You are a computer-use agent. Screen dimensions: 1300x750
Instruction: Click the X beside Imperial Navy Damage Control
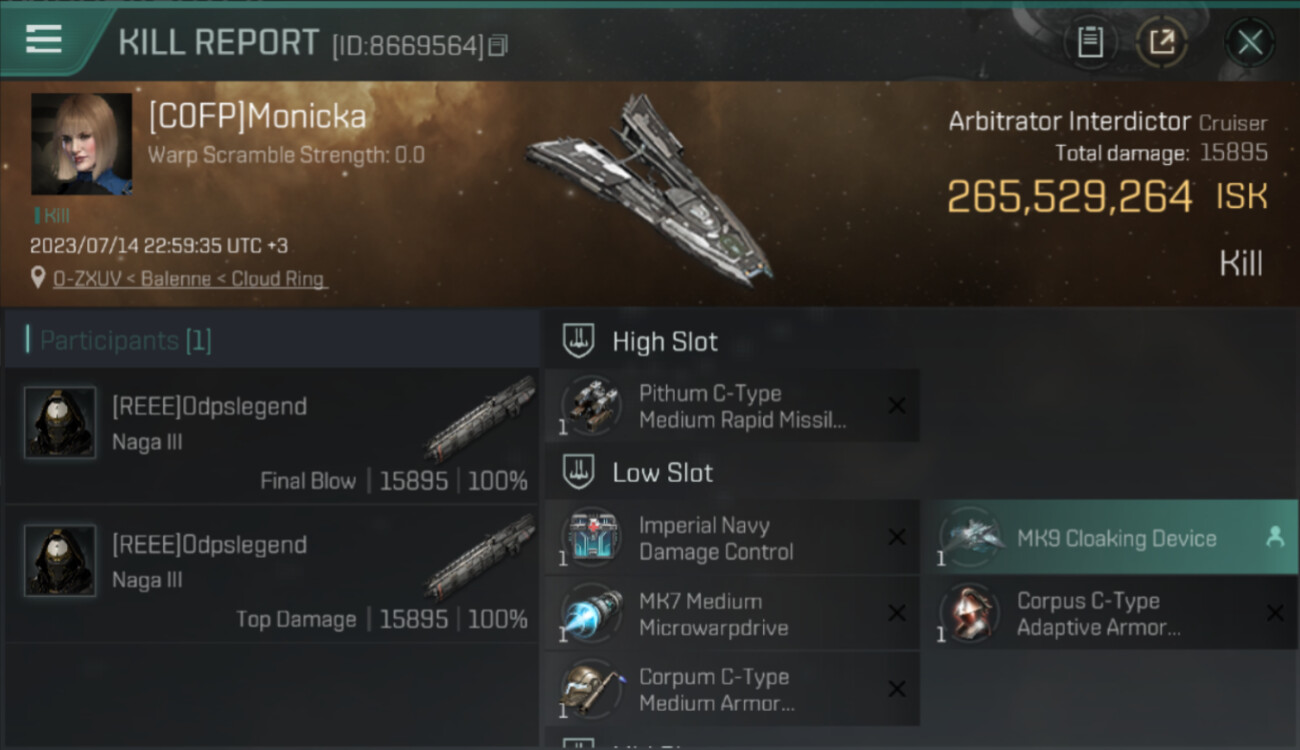pyautogui.click(x=897, y=538)
